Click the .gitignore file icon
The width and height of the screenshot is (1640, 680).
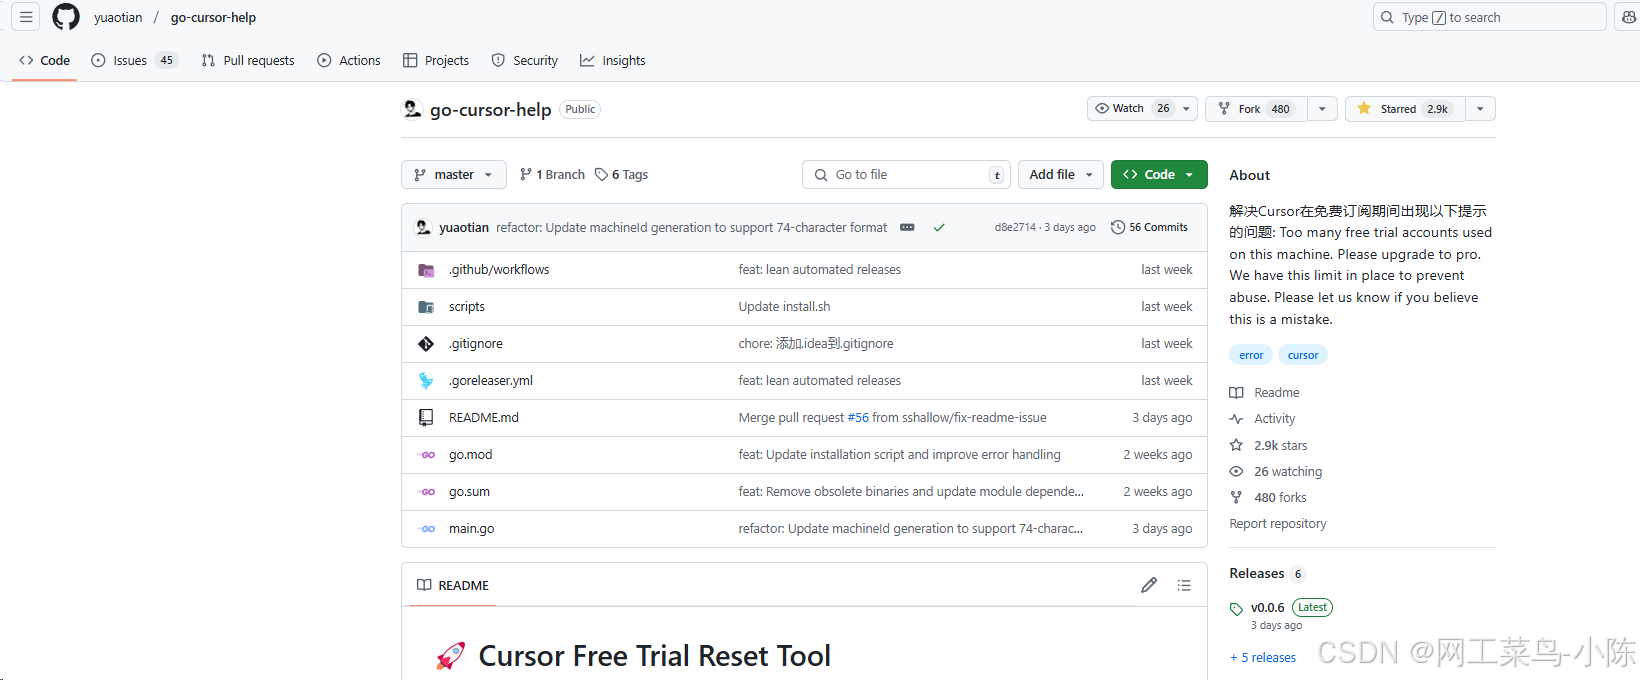426,344
